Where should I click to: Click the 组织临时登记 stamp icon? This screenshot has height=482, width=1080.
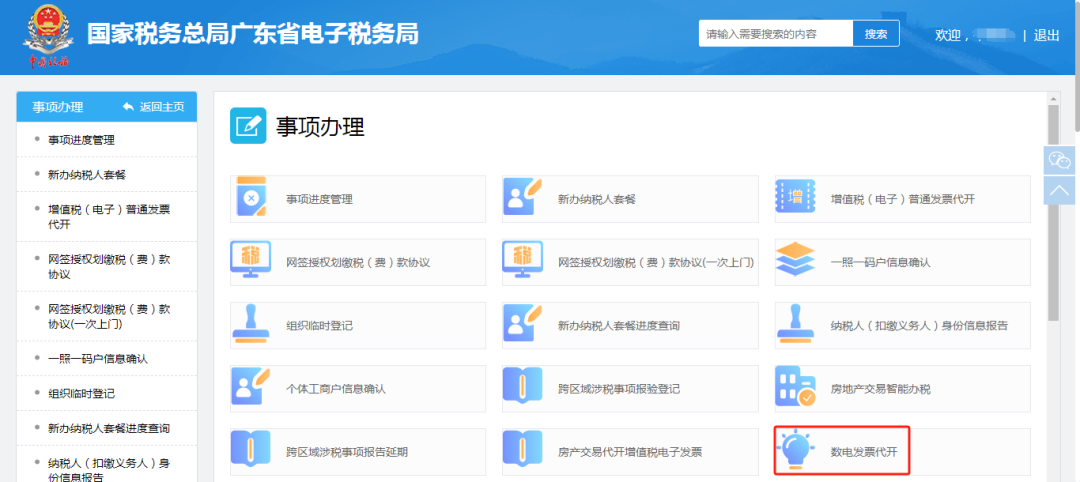coord(251,323)
